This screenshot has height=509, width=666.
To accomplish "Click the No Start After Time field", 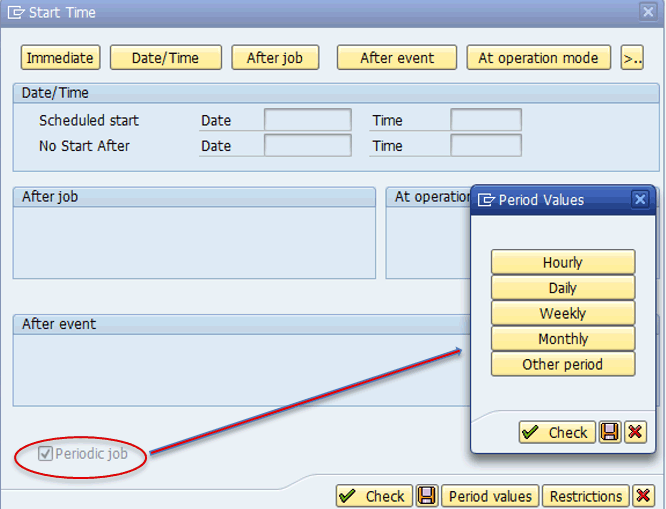I will point(486,145).
